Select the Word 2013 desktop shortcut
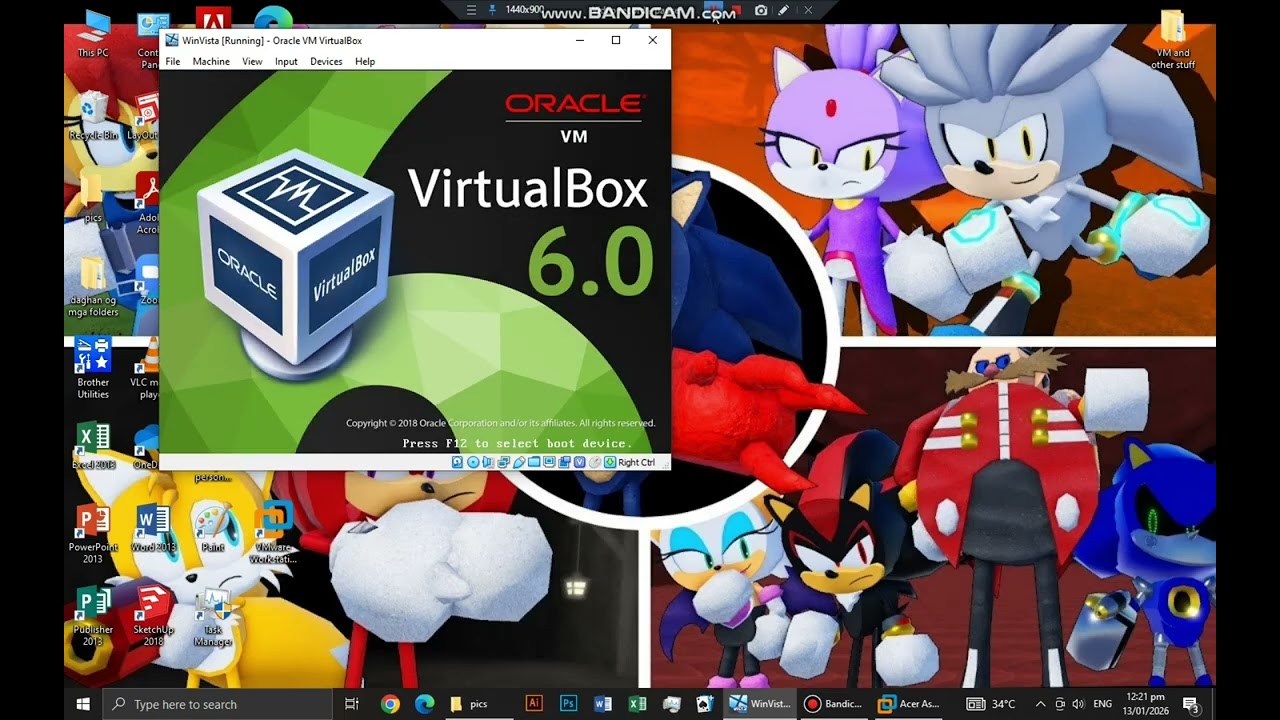The height and width of the screenshot is (720, 1280). pyautogui.click(x=153, y=528)
